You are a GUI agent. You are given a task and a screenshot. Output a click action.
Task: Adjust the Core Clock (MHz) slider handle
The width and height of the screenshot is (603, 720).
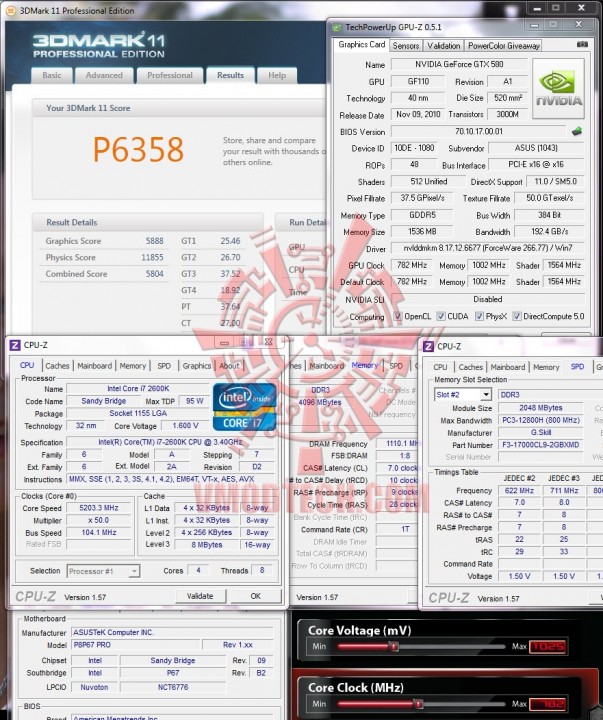coord(418,704)
